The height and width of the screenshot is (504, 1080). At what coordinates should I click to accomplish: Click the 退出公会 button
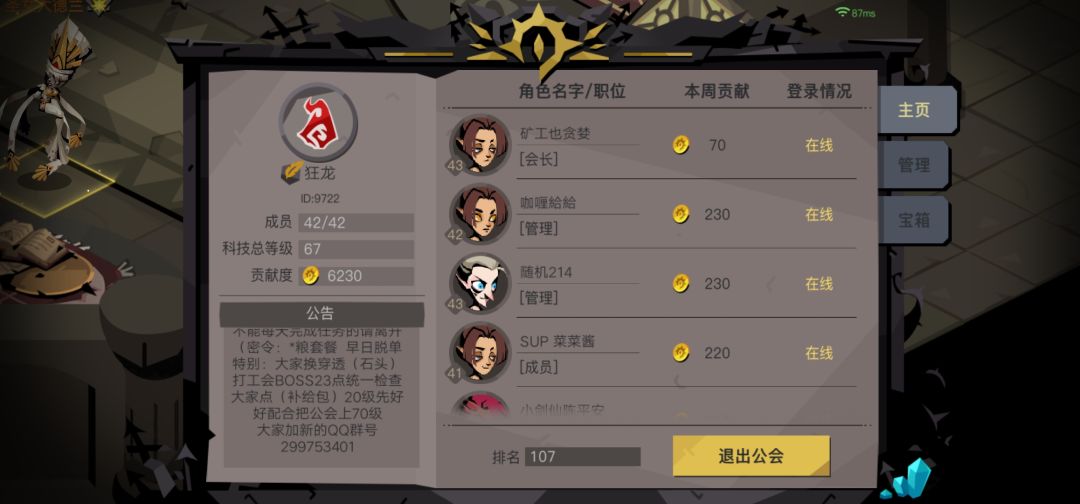(751, 456)
